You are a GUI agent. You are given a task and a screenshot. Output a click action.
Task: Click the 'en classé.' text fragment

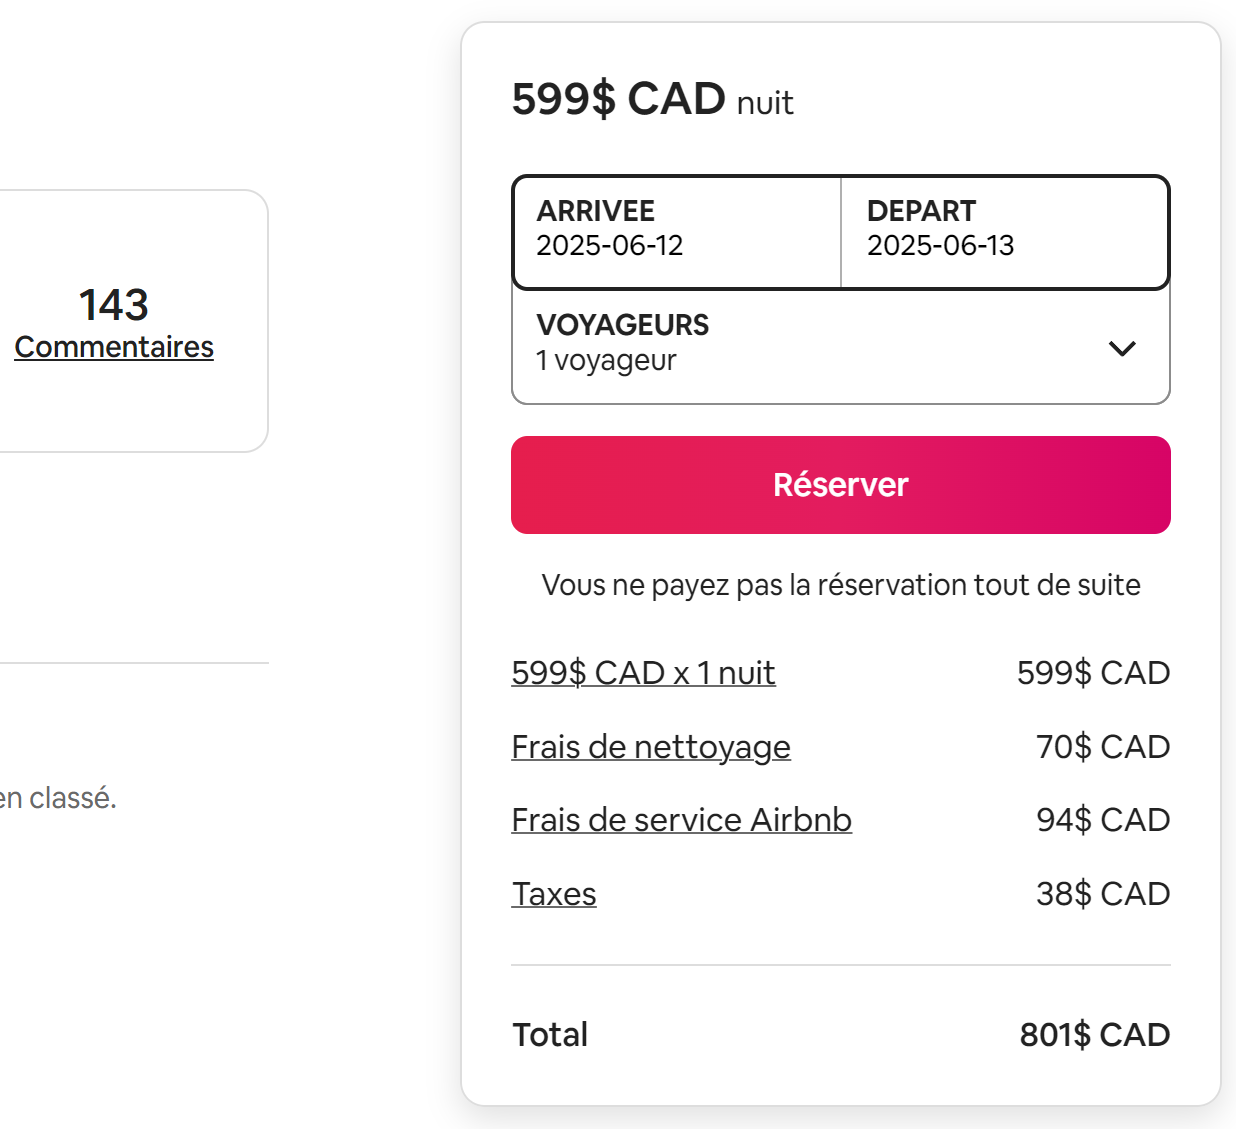coord(58,798)
